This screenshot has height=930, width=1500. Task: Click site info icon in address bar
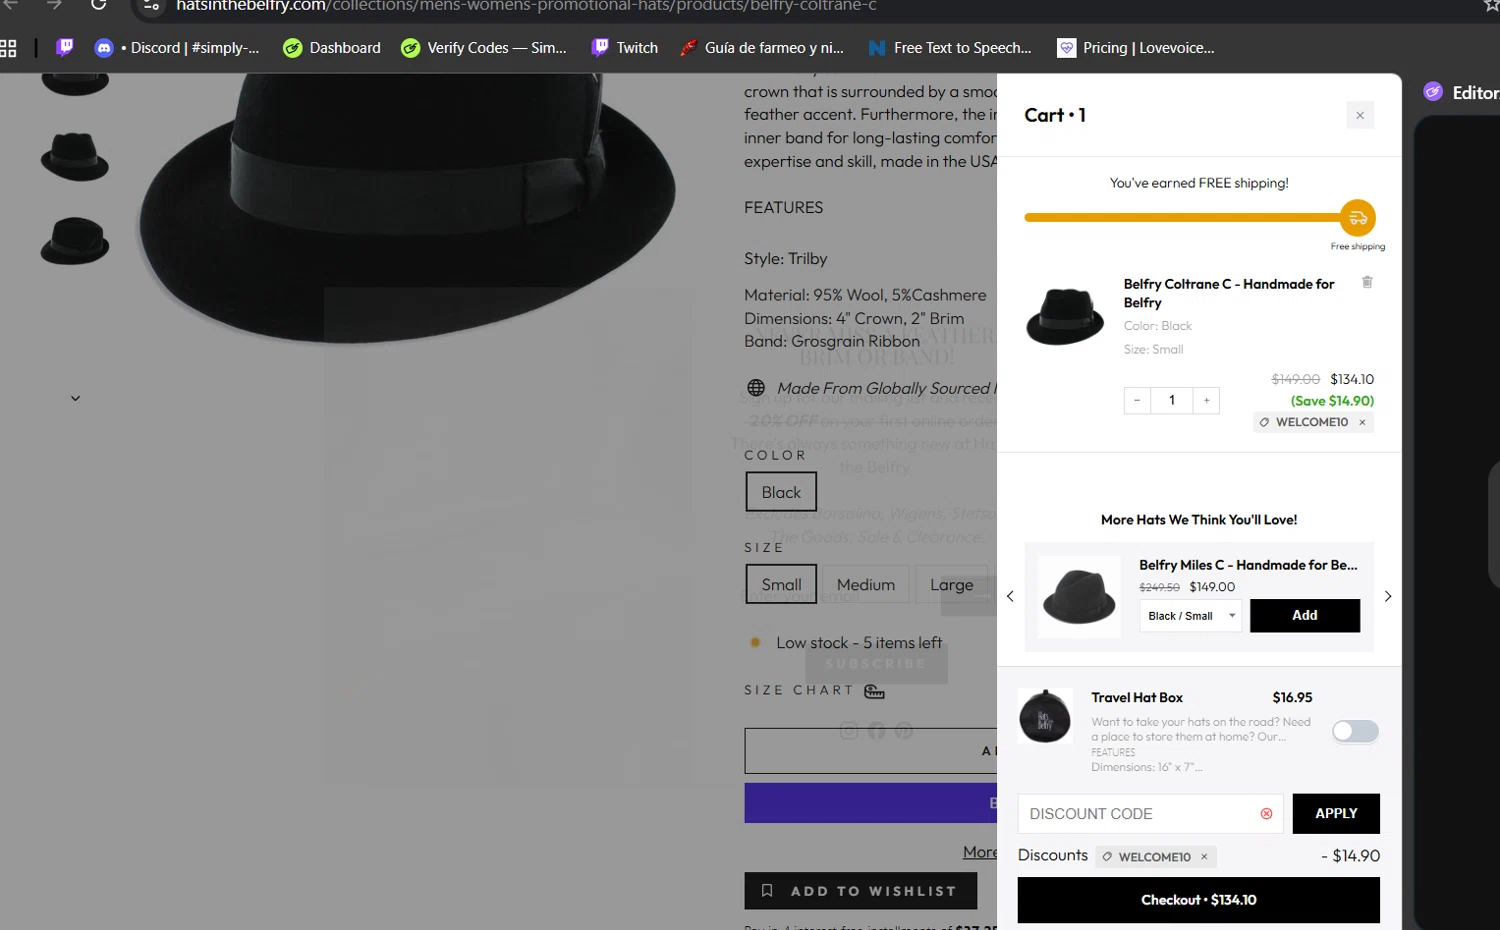click(151, 6)
